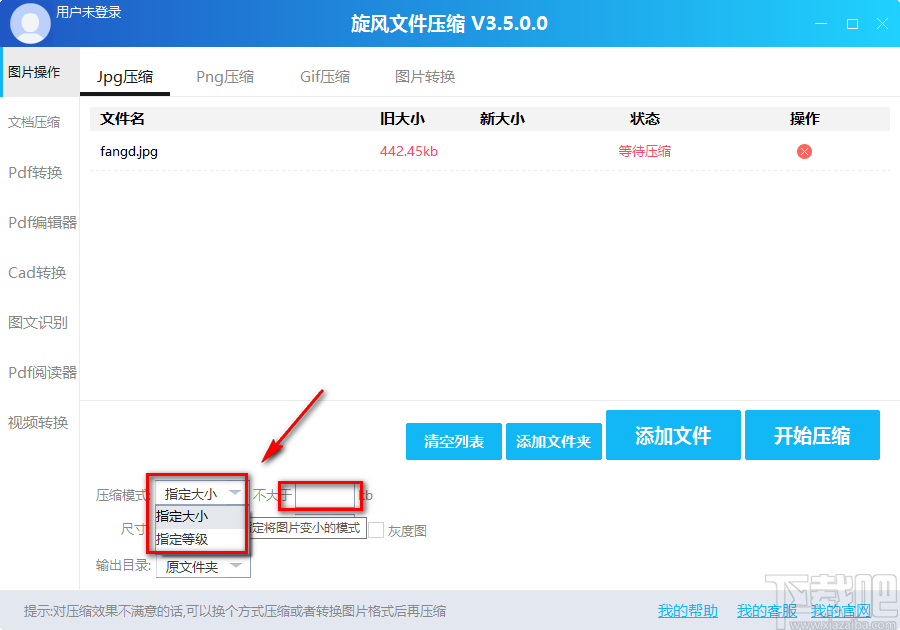Viewport: 900px width, 630px height.
Task: Click the user avatar icon
Action: pyautogui.click(x=29, y=22)
